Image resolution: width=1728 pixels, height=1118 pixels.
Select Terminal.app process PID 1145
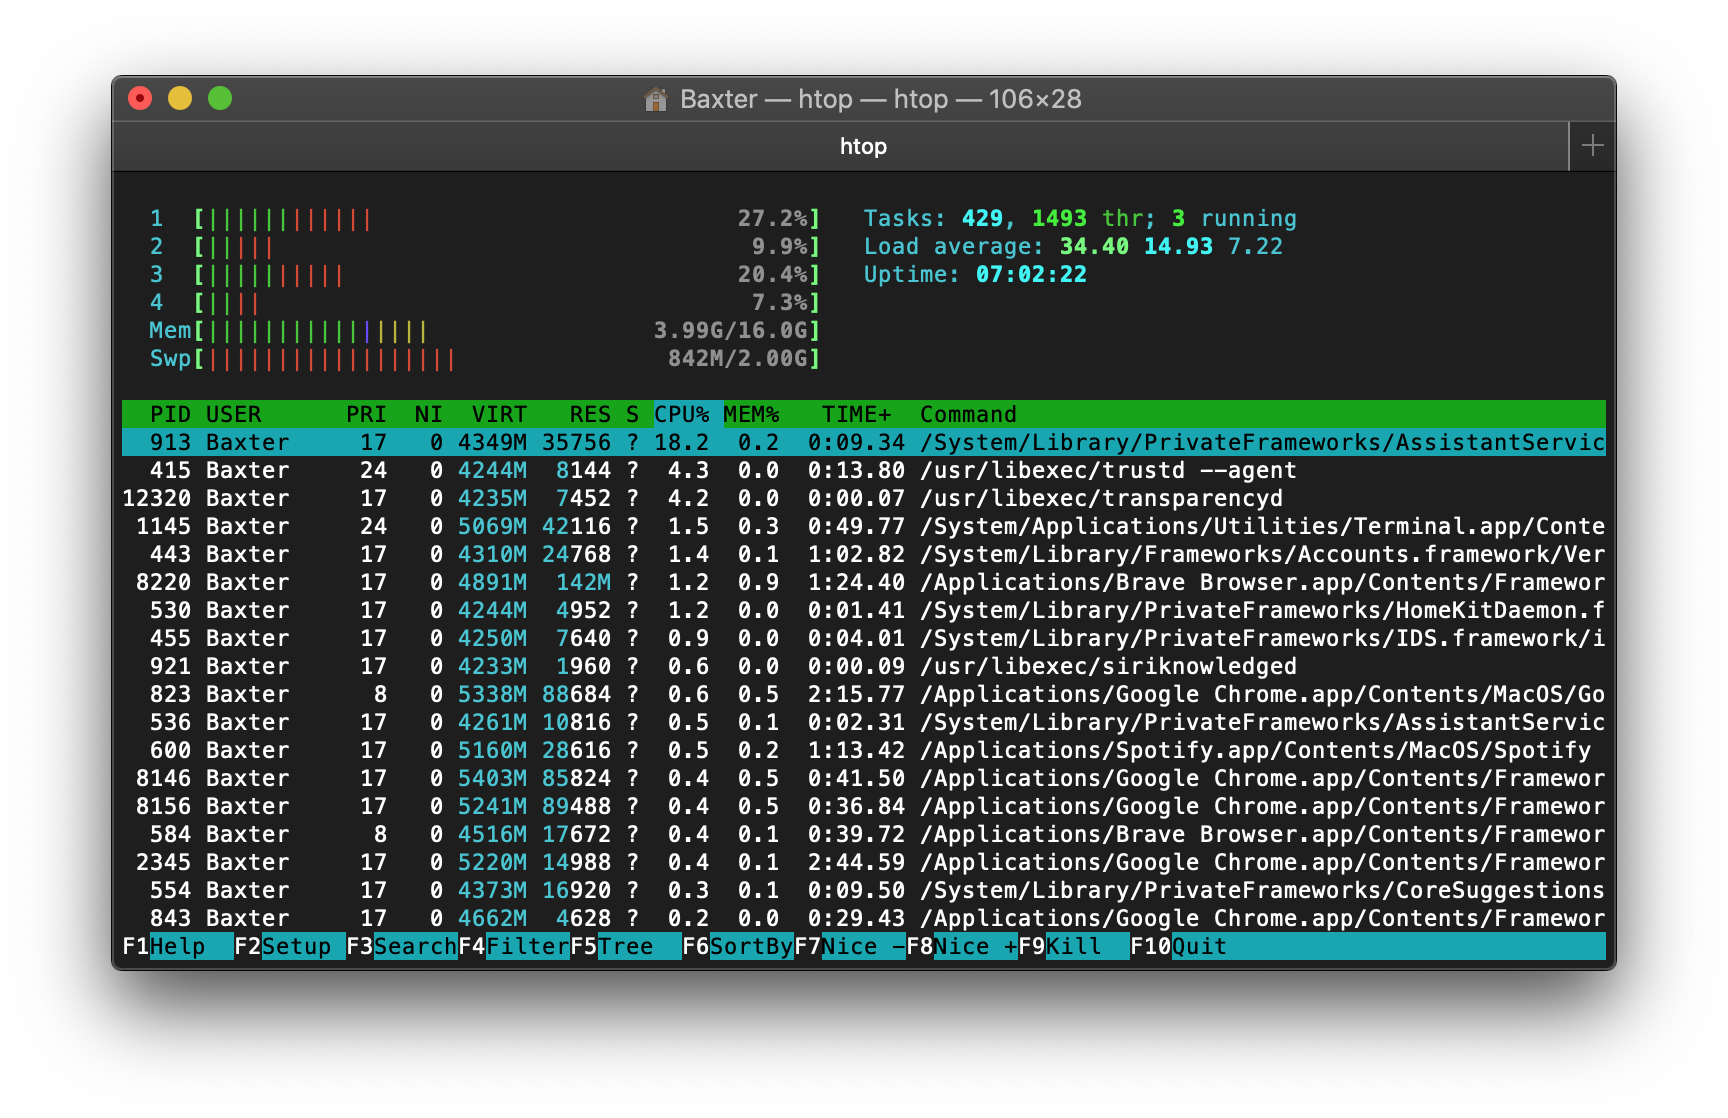pos(864,526)
